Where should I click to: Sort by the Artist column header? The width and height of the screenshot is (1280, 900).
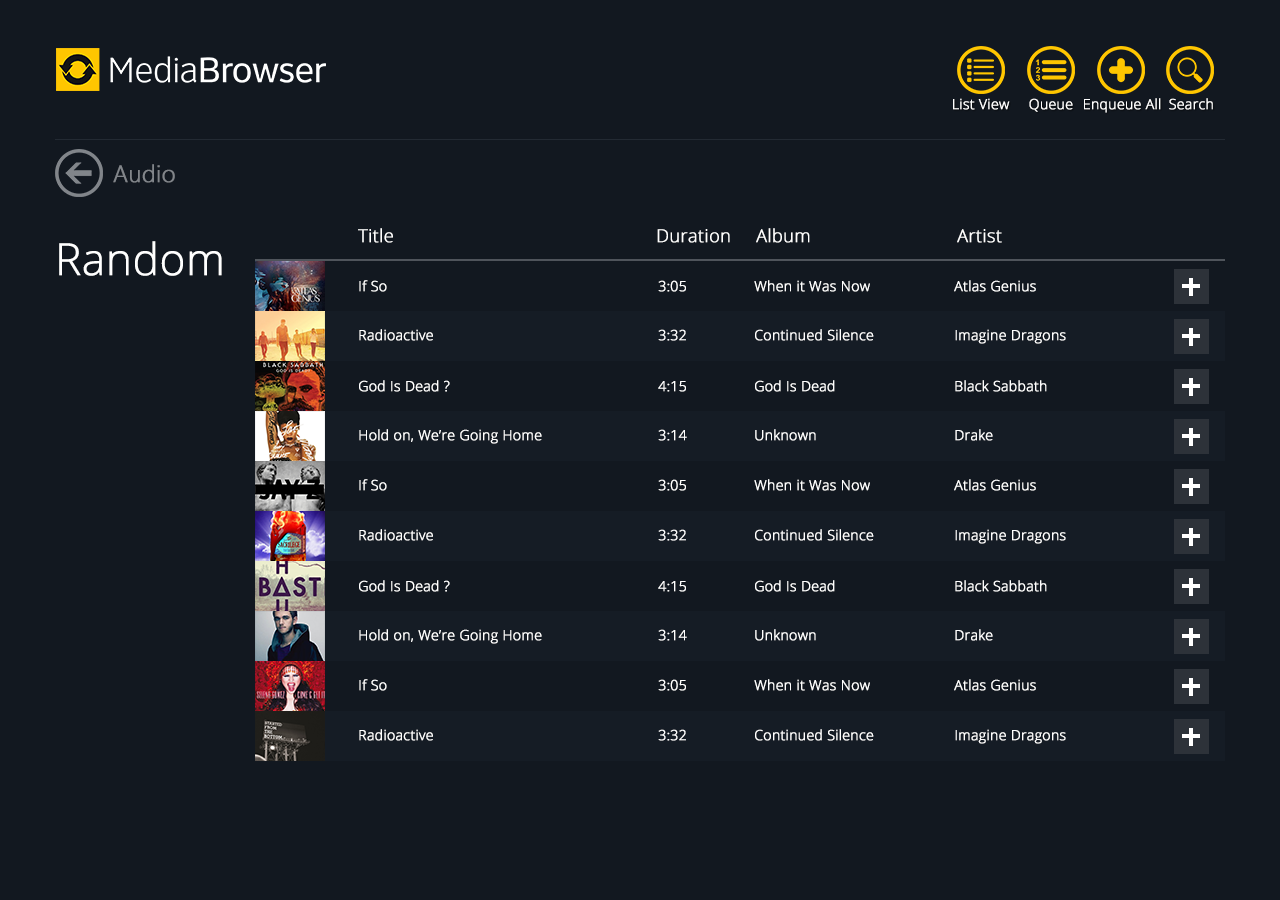pos(979,236)
